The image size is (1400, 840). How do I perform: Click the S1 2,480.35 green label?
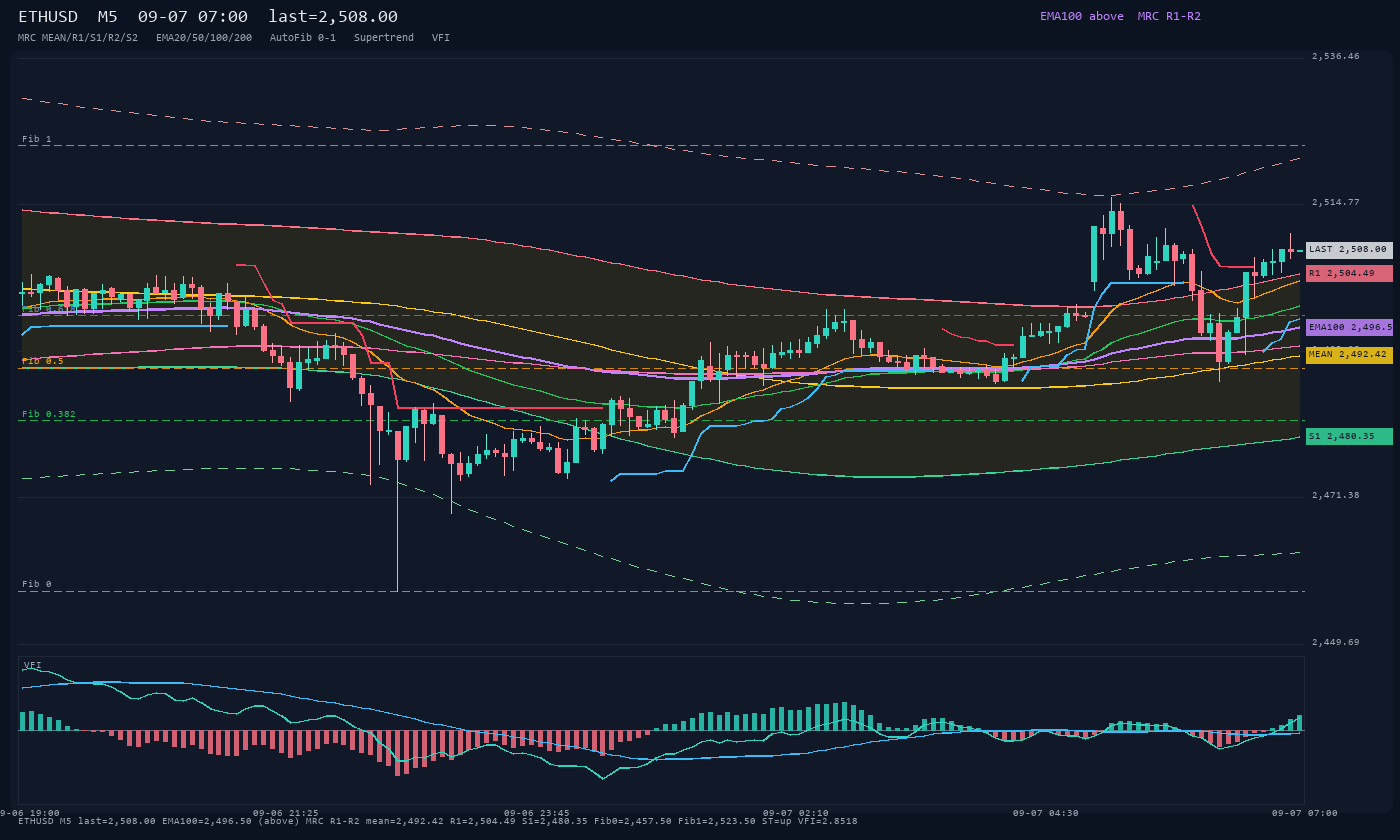(1349, 436)
